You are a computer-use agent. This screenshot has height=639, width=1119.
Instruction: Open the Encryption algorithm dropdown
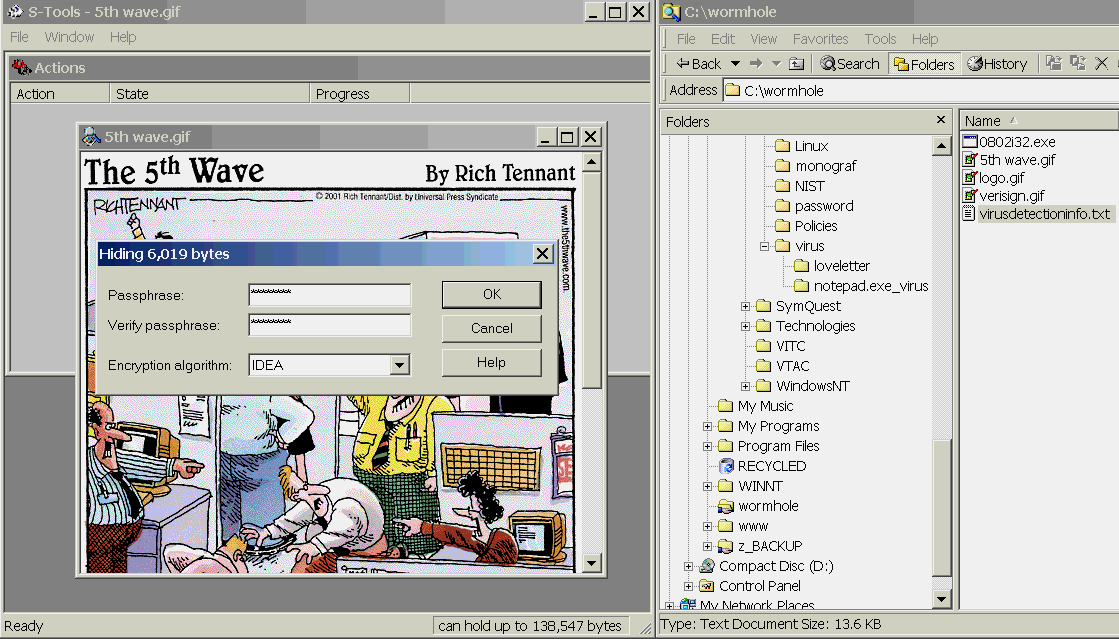click(x=400, y=365)
